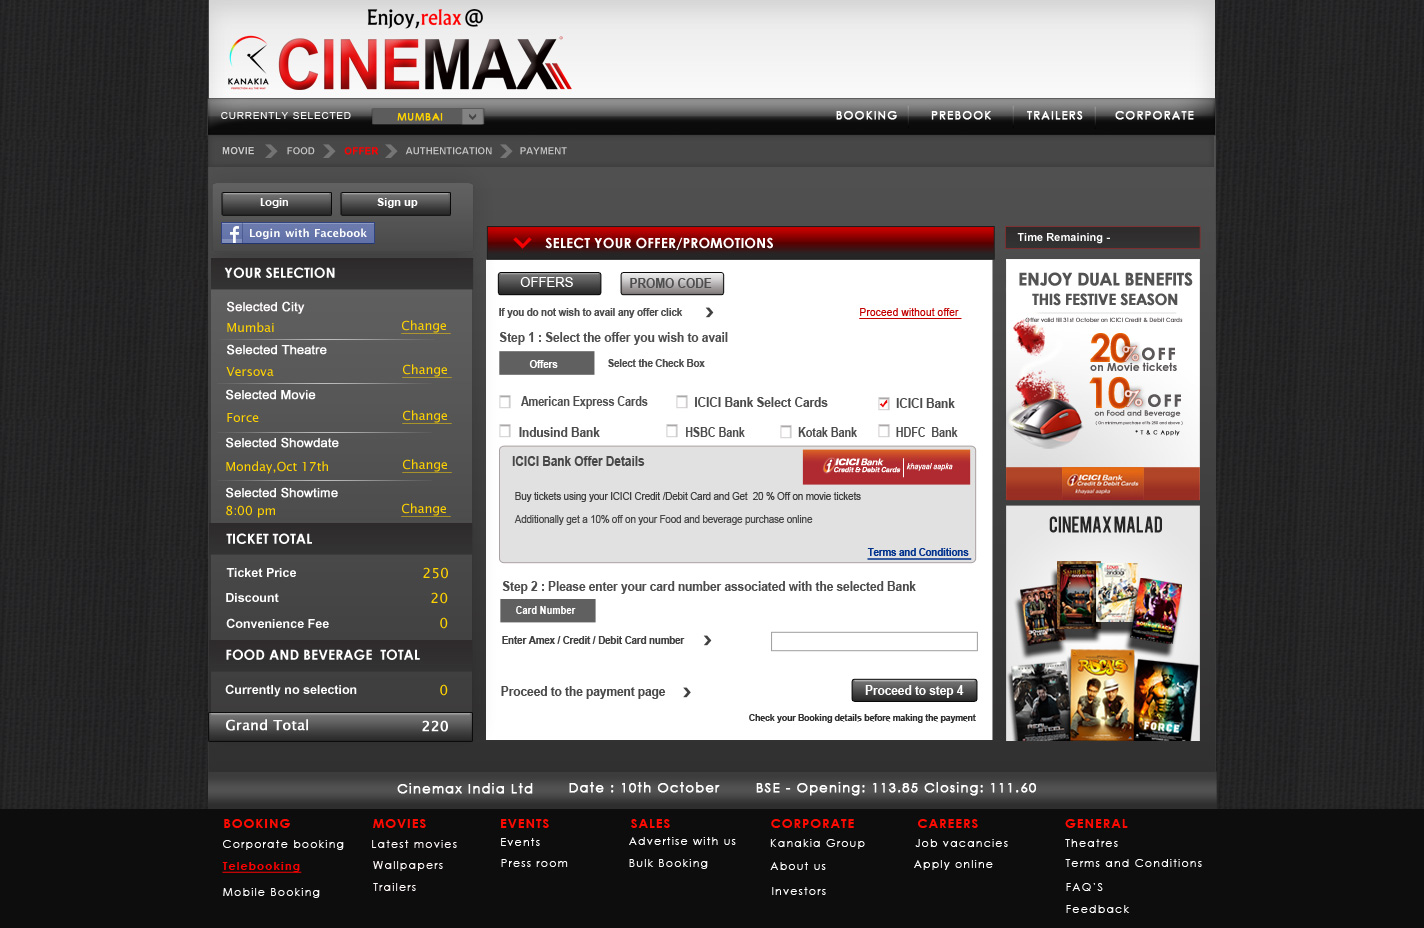1424x928 pixels.
Task: Open Mobile Booking footer link
Action: [x=271, y=892]
